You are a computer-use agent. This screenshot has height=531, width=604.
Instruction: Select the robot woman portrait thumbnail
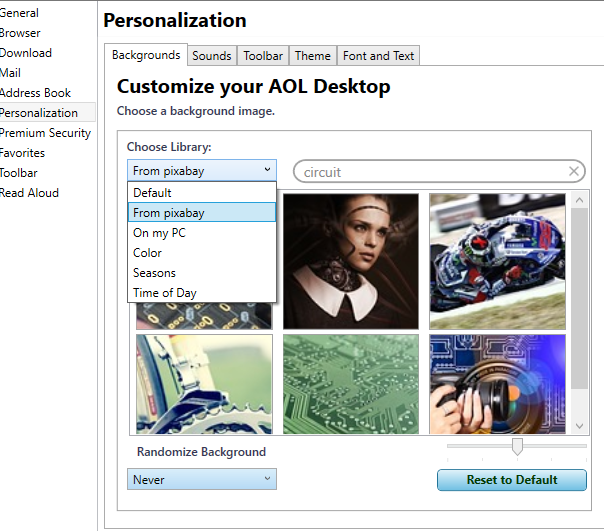[350, 261]
